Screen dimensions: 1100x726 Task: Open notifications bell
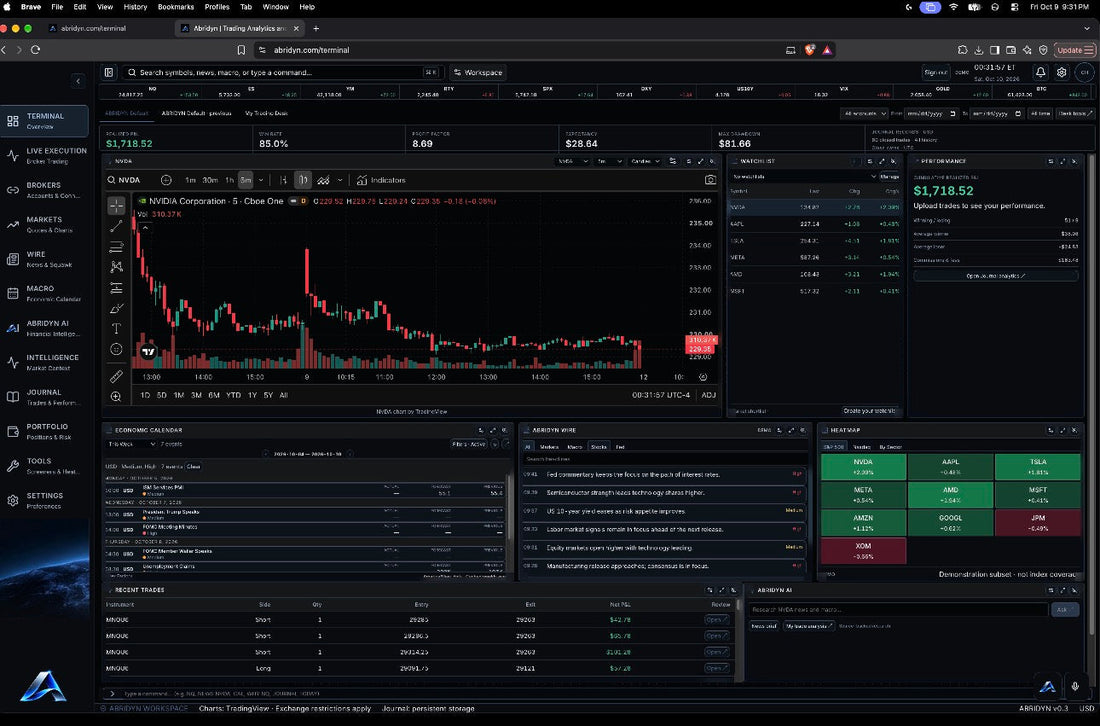(1040, 72)
